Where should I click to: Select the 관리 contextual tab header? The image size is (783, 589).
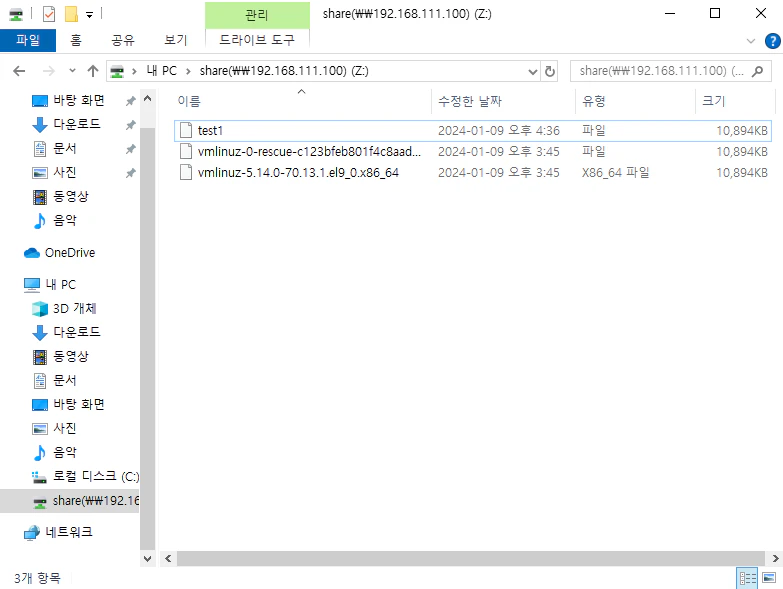click(257, 15)
